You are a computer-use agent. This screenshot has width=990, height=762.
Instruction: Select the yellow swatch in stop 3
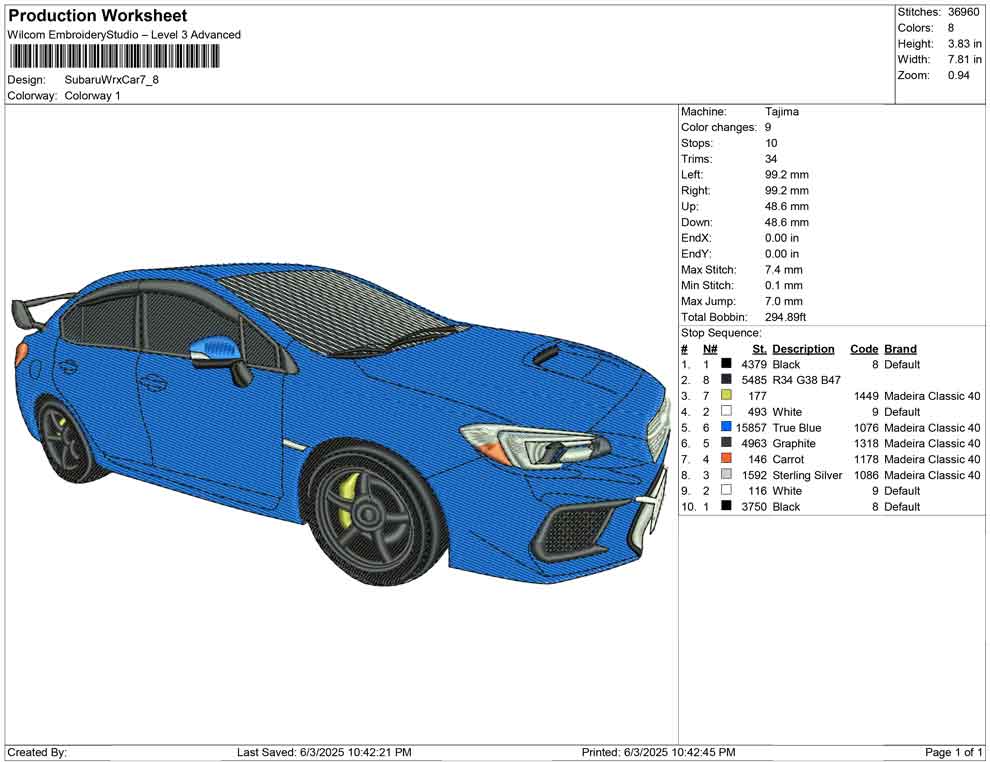click(x=726, y=396)
